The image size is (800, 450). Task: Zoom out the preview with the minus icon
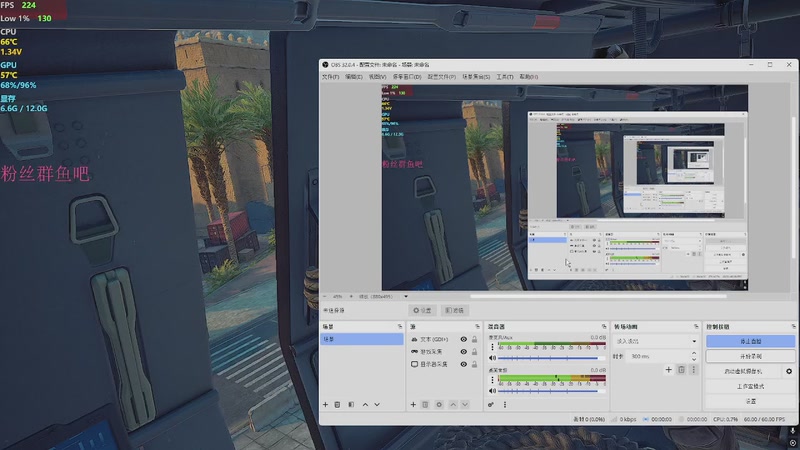pos(325,296)
